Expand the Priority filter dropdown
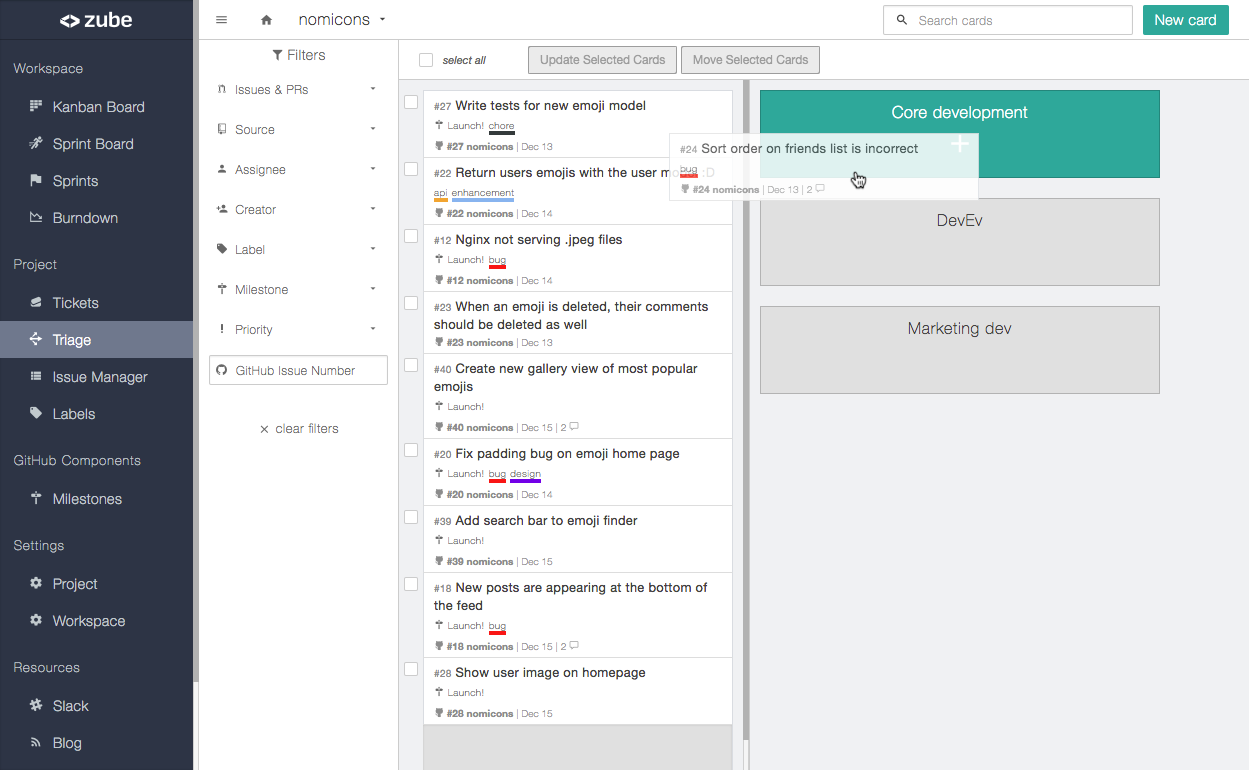This screenshot has height=770, width=1249. 298,329
